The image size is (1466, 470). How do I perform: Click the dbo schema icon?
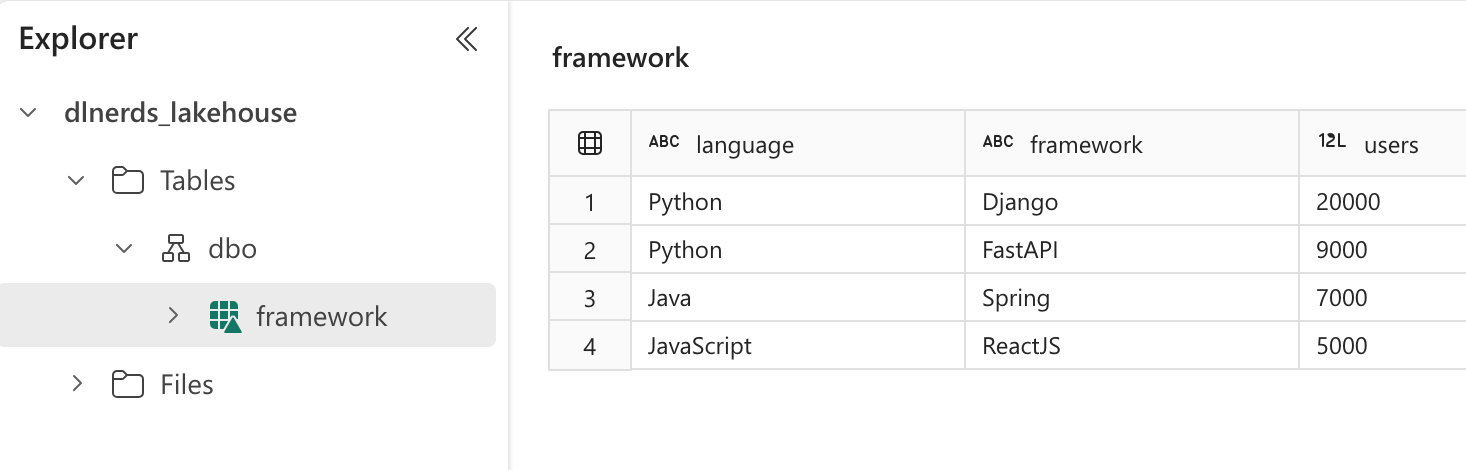point(175,248)
